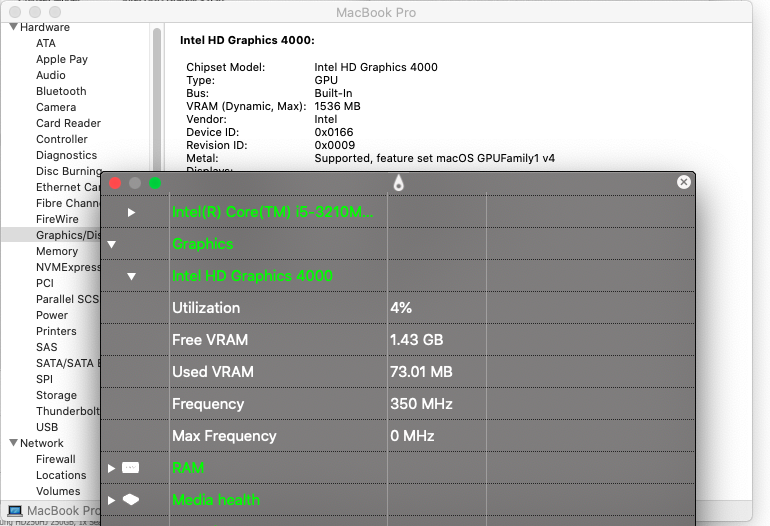This screenshot has width=770, height=526.
Task: Select Power in the sidebar
Action: click(x=52, y=315)
